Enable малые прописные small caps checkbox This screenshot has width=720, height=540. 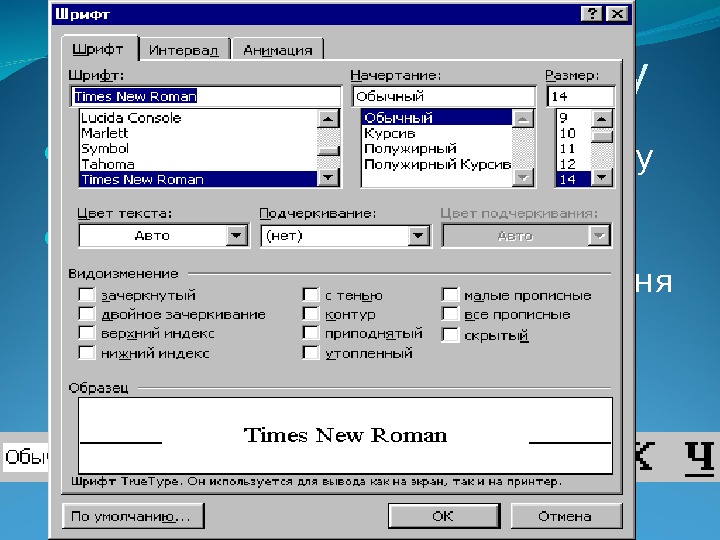point(450,294)
